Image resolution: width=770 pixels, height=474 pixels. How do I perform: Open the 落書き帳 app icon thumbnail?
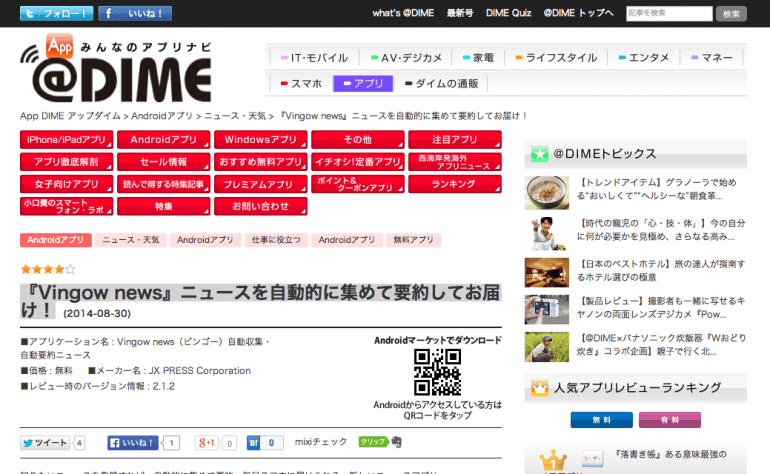[592, 459]
